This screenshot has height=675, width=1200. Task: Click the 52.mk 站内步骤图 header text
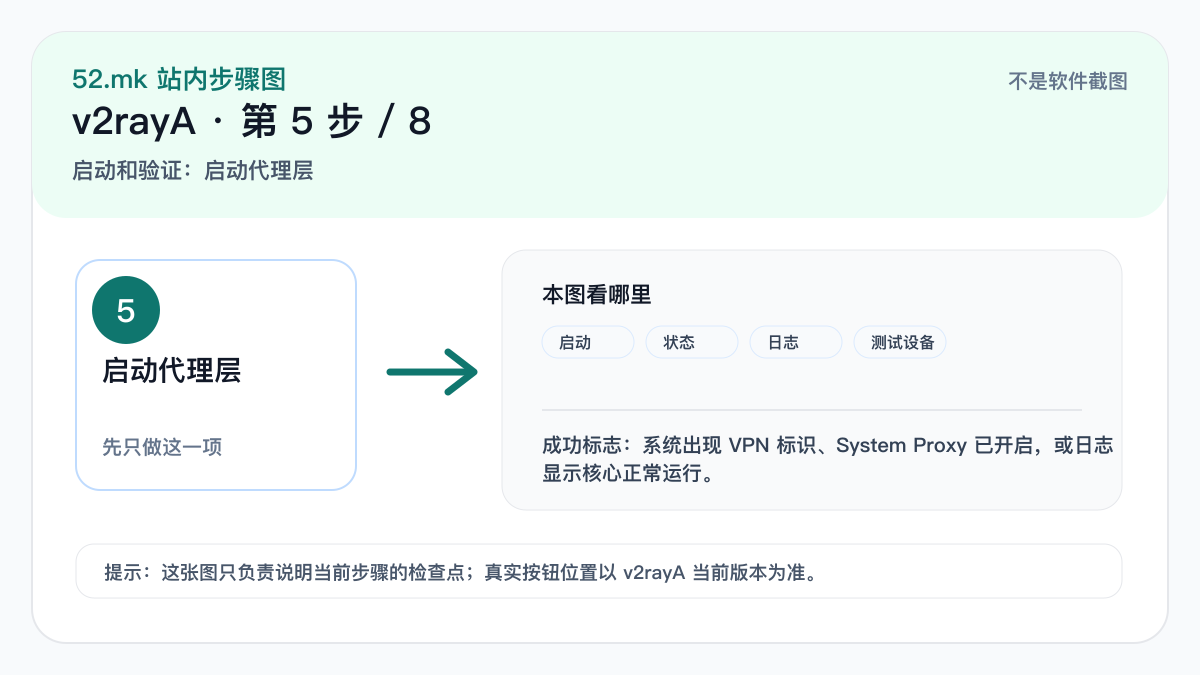click(179, 80)
